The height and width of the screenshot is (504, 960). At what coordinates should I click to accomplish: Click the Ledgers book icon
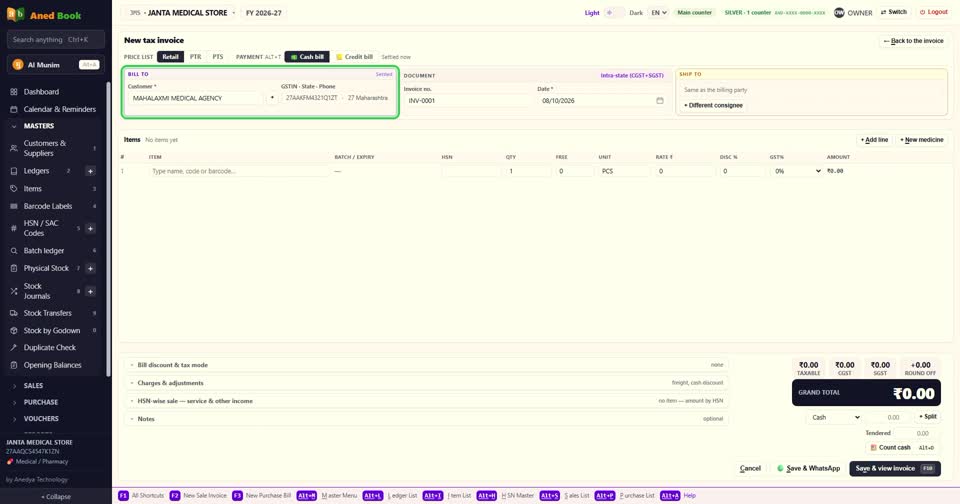point(13,171)
